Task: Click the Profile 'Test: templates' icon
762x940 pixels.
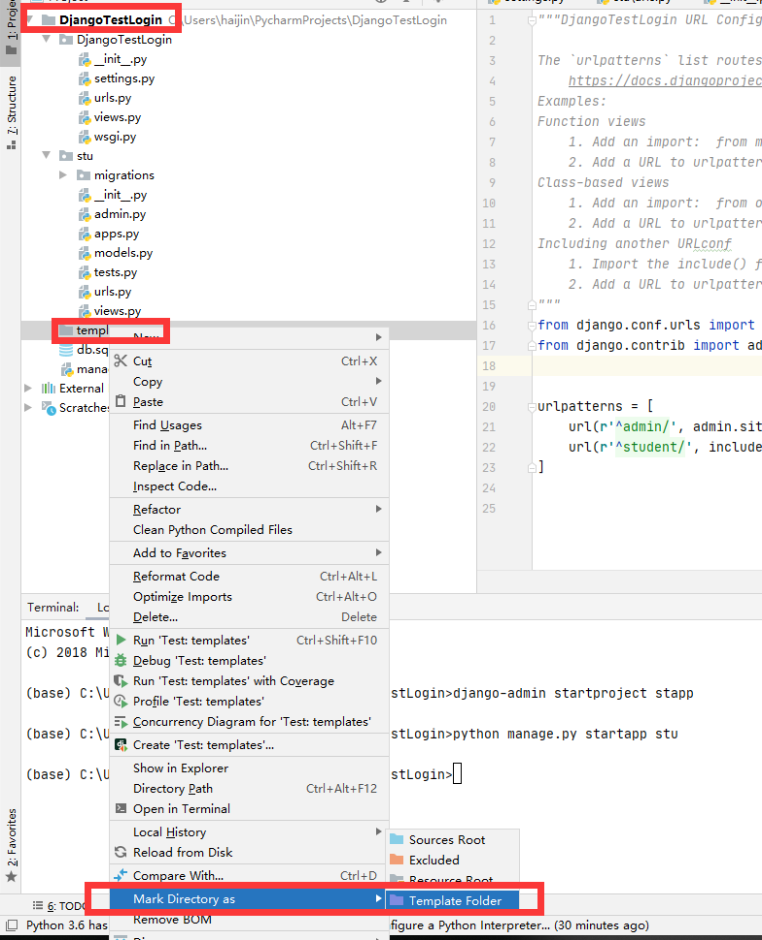Action: (x=121, y=701)
